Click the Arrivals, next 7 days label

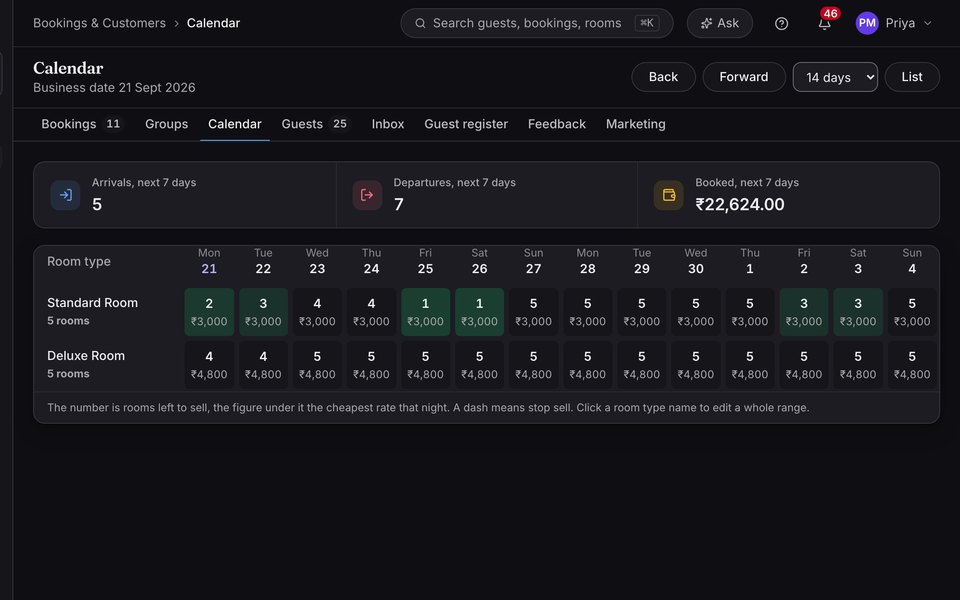144,182
